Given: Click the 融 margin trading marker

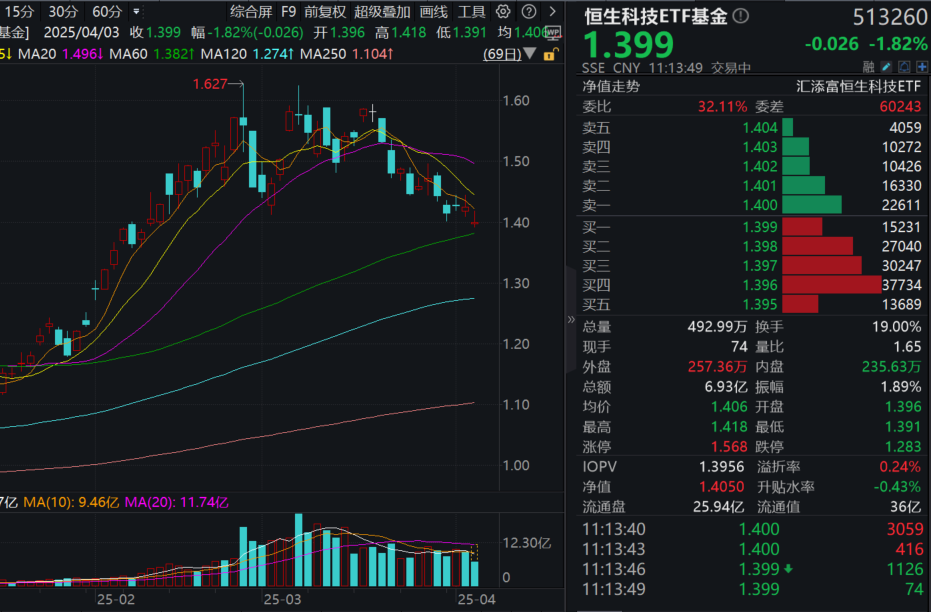Looking at the screenshot, I should tap(869, 66).
